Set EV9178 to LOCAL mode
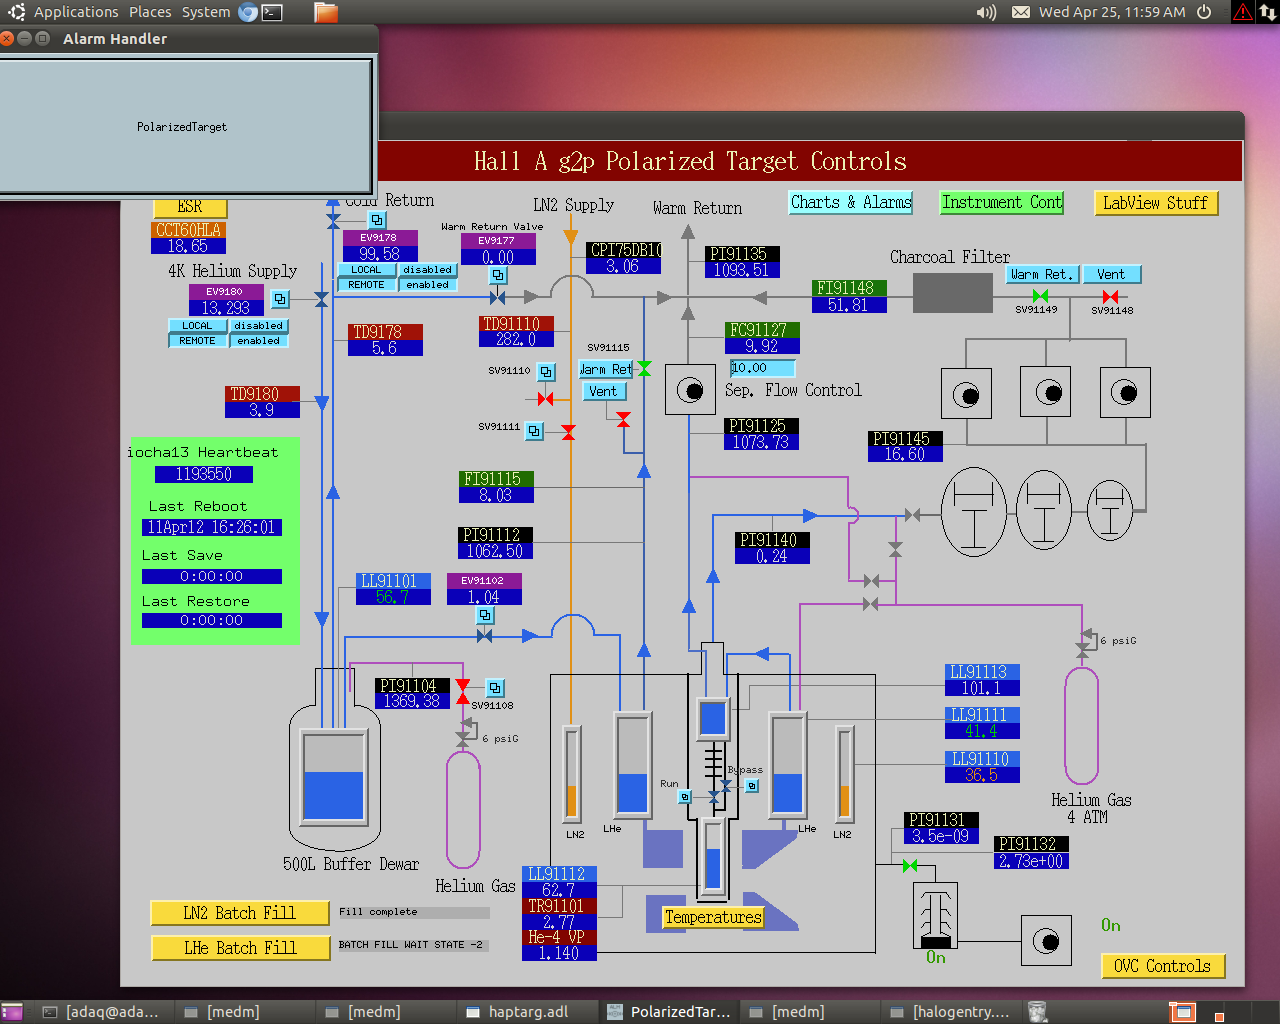Image resolution: width=1280 pixels, height=1024 pixels. (366, 270)
